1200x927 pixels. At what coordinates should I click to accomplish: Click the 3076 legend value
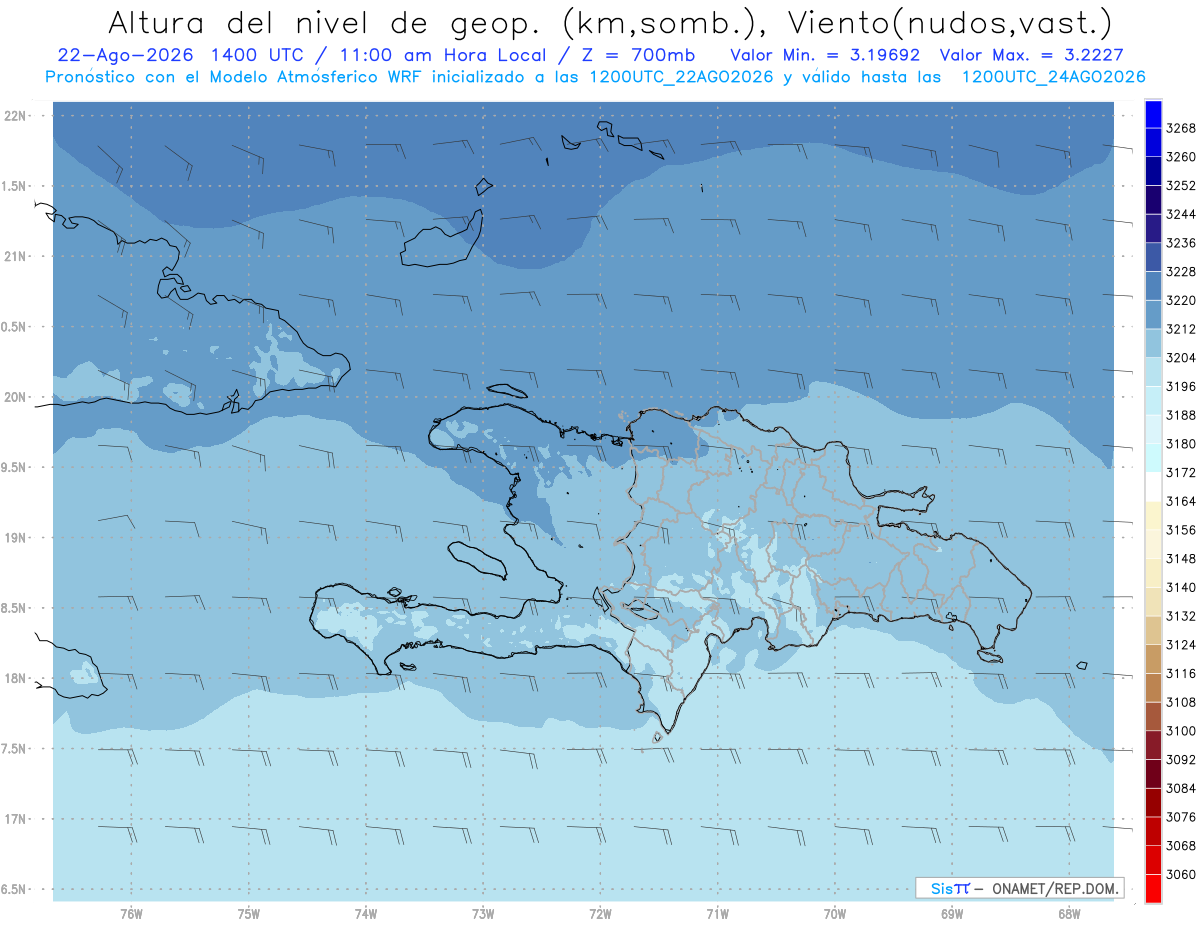(x=1181, y=817)
